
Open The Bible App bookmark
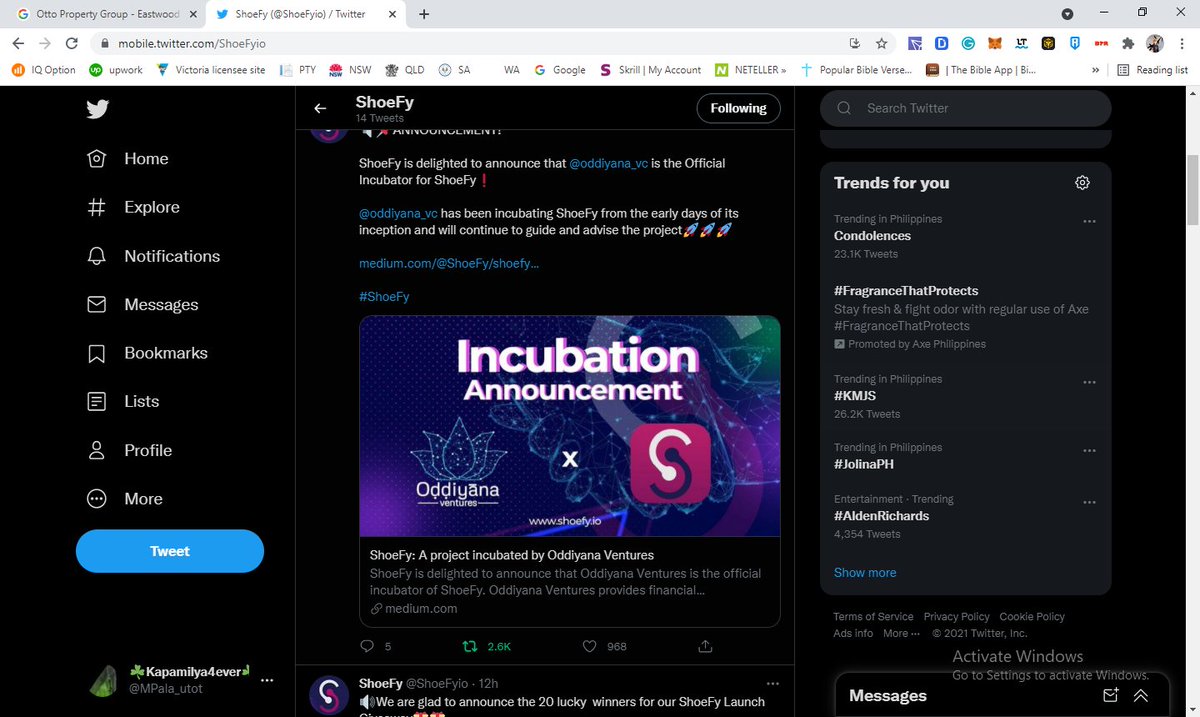[x=981, y=70]
